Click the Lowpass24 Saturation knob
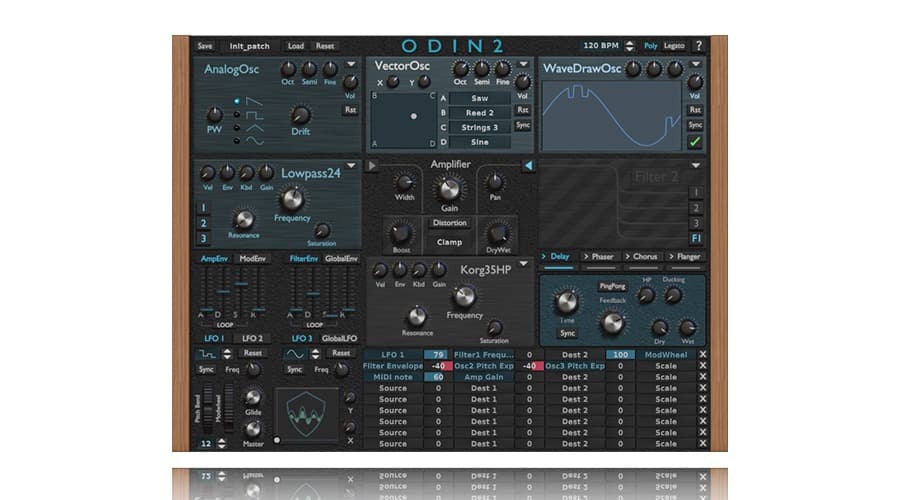This screenshot has height=500, width=900. point(322,231)
